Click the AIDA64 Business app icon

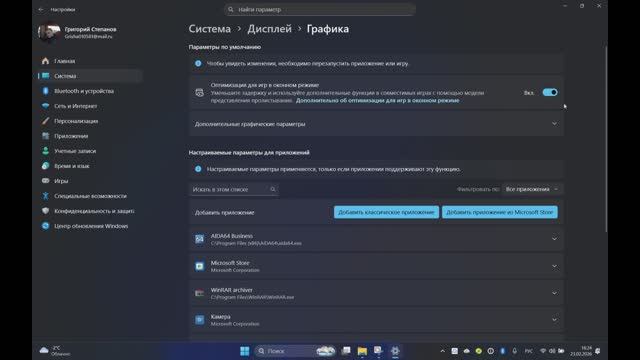[x=200, y=239]
